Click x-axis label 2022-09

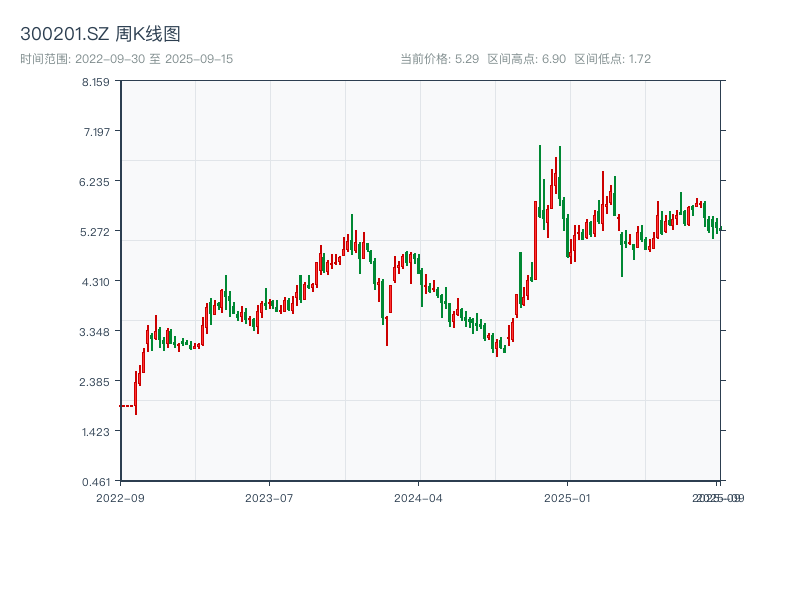[x=120, y=498]
